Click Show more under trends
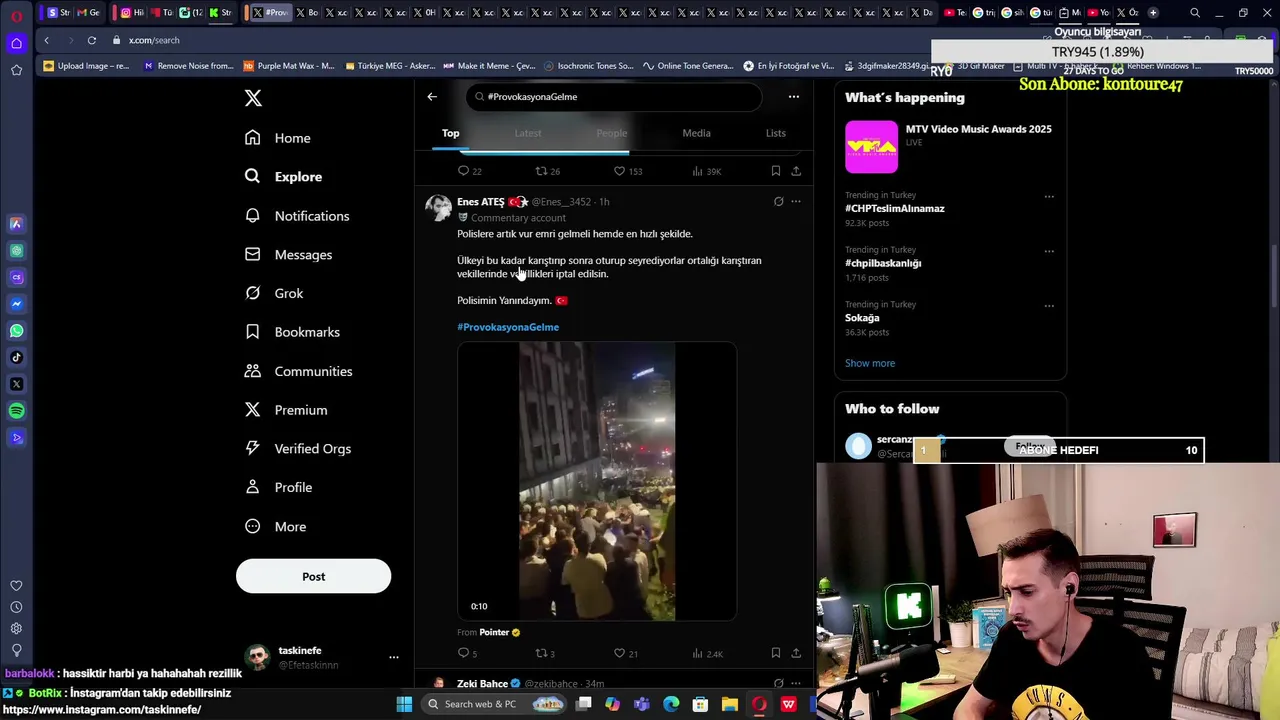 click(870, 363)
